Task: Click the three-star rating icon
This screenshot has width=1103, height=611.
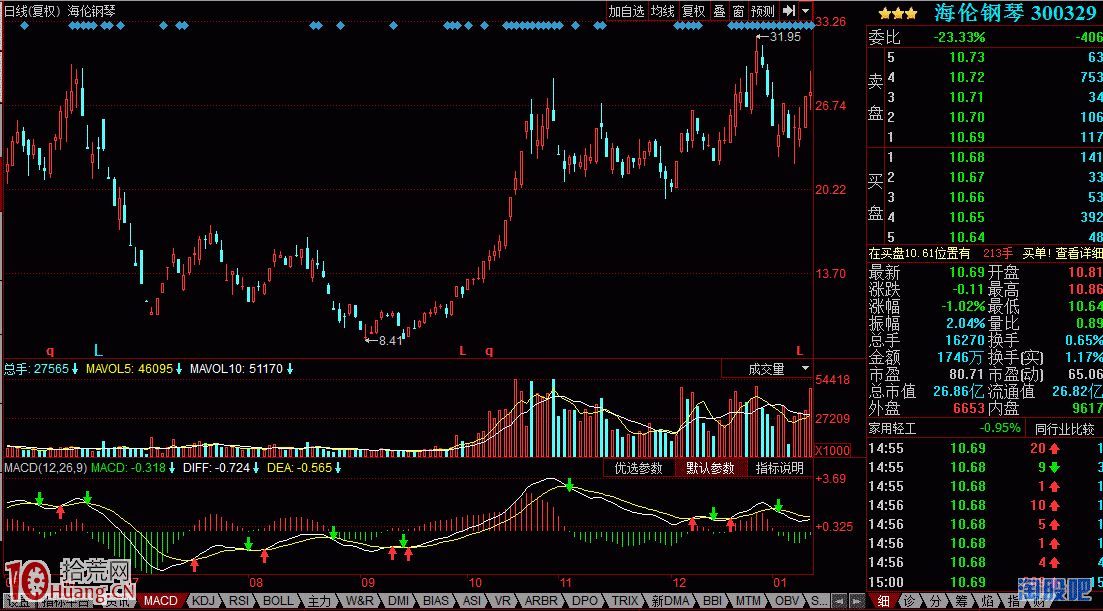Action: [898, 13]
